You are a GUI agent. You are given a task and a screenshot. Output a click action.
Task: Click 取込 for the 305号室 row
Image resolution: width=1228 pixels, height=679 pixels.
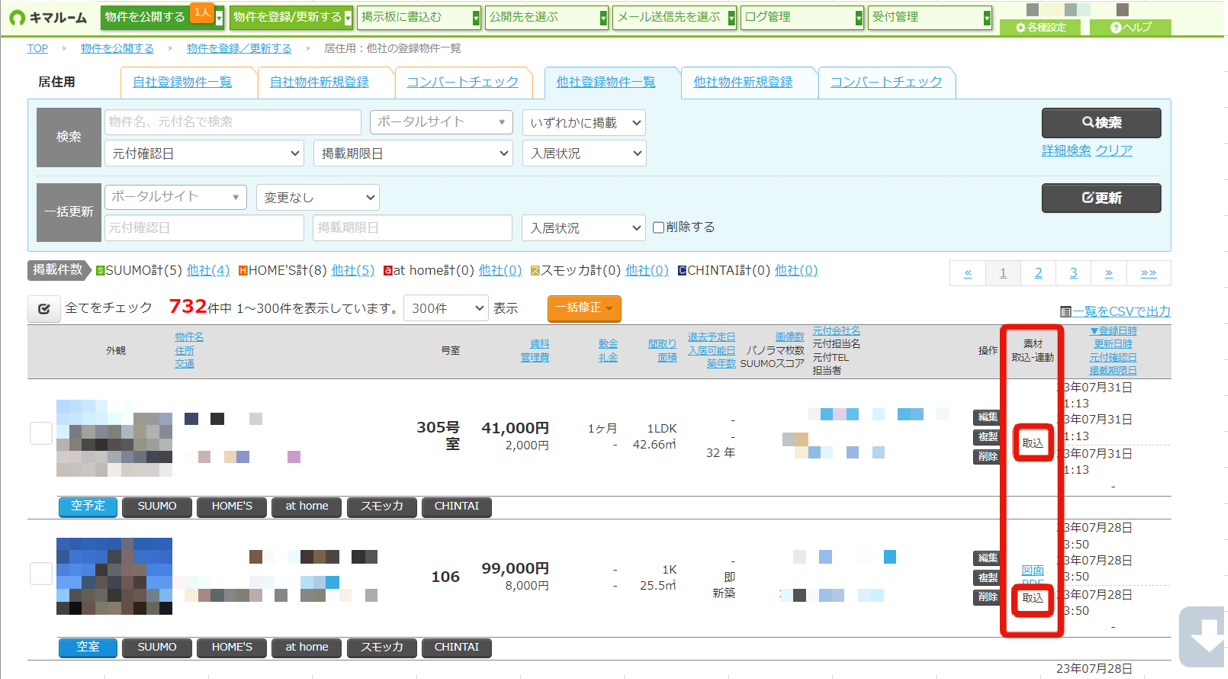pyautogui.click(x=1033, y=443)
